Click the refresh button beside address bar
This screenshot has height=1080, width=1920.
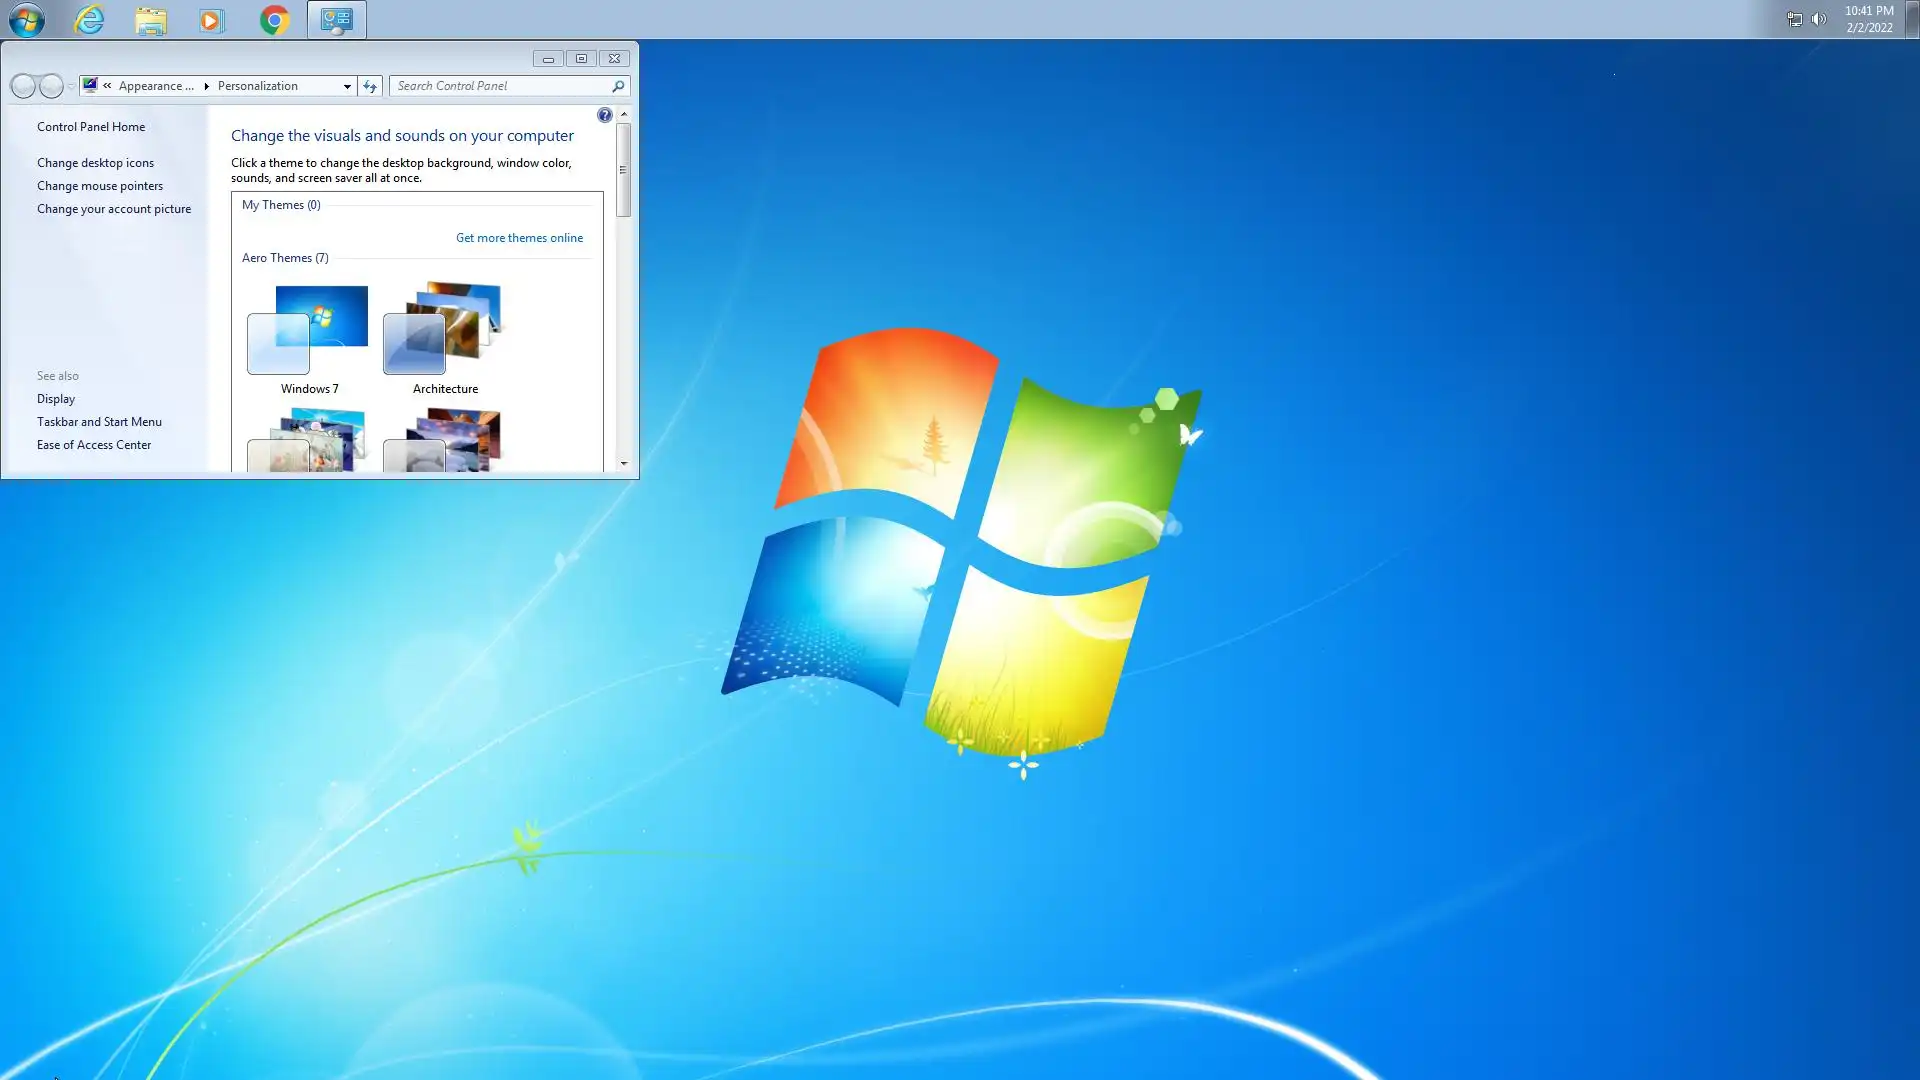(x=370, y=86)
